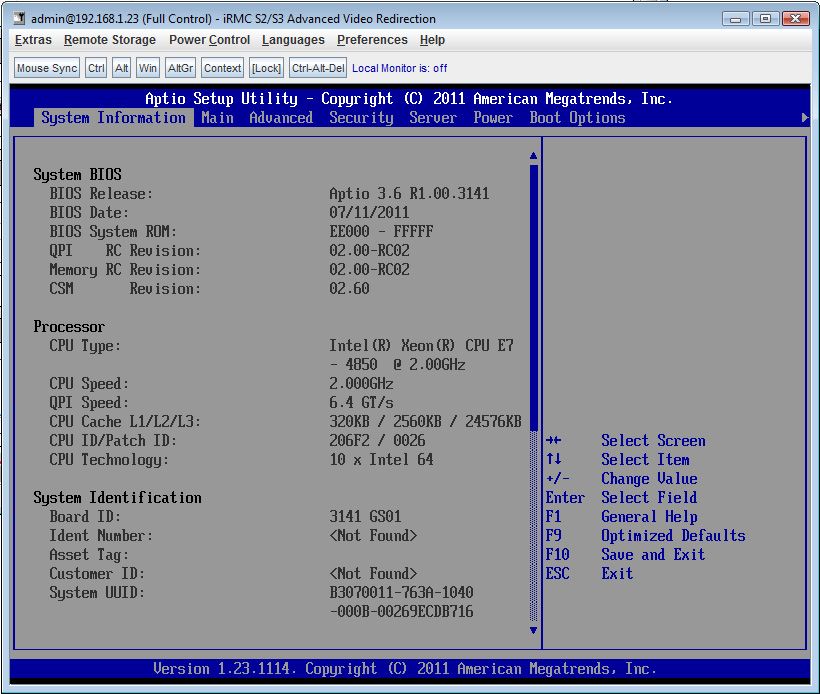Click the BIOS scrollbar down arrow
Viewport: 820px width, 694px height.
[533, 630]
